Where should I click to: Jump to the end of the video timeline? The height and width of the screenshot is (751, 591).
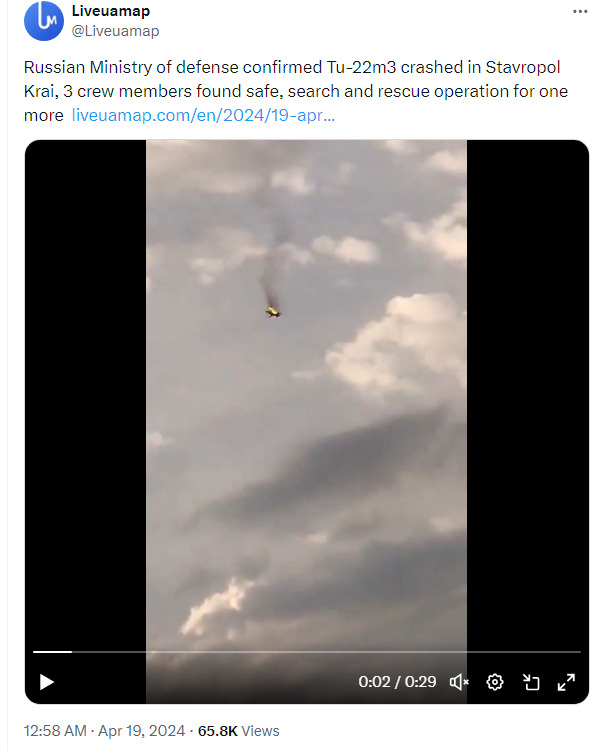580,652
